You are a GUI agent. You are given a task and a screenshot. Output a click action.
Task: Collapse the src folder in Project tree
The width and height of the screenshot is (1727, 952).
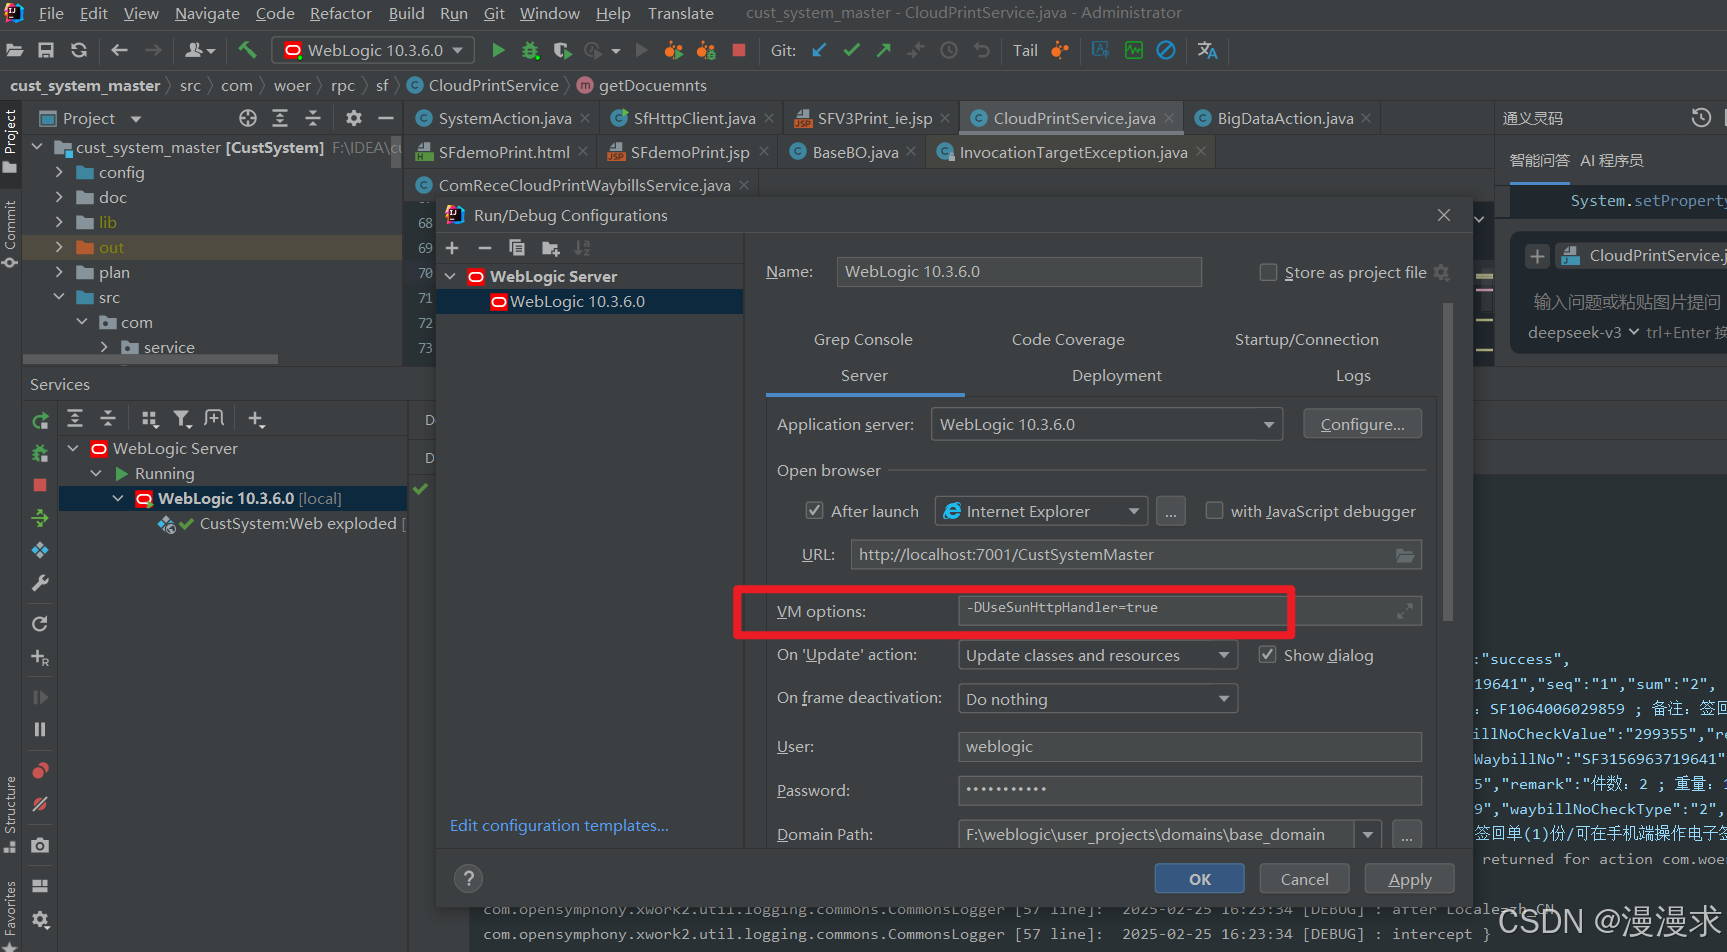(59, 297)
